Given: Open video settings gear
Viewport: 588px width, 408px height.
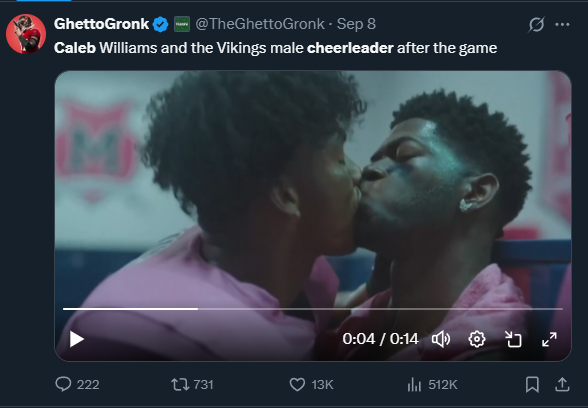Looking at the screenshot, I should 477,339.
